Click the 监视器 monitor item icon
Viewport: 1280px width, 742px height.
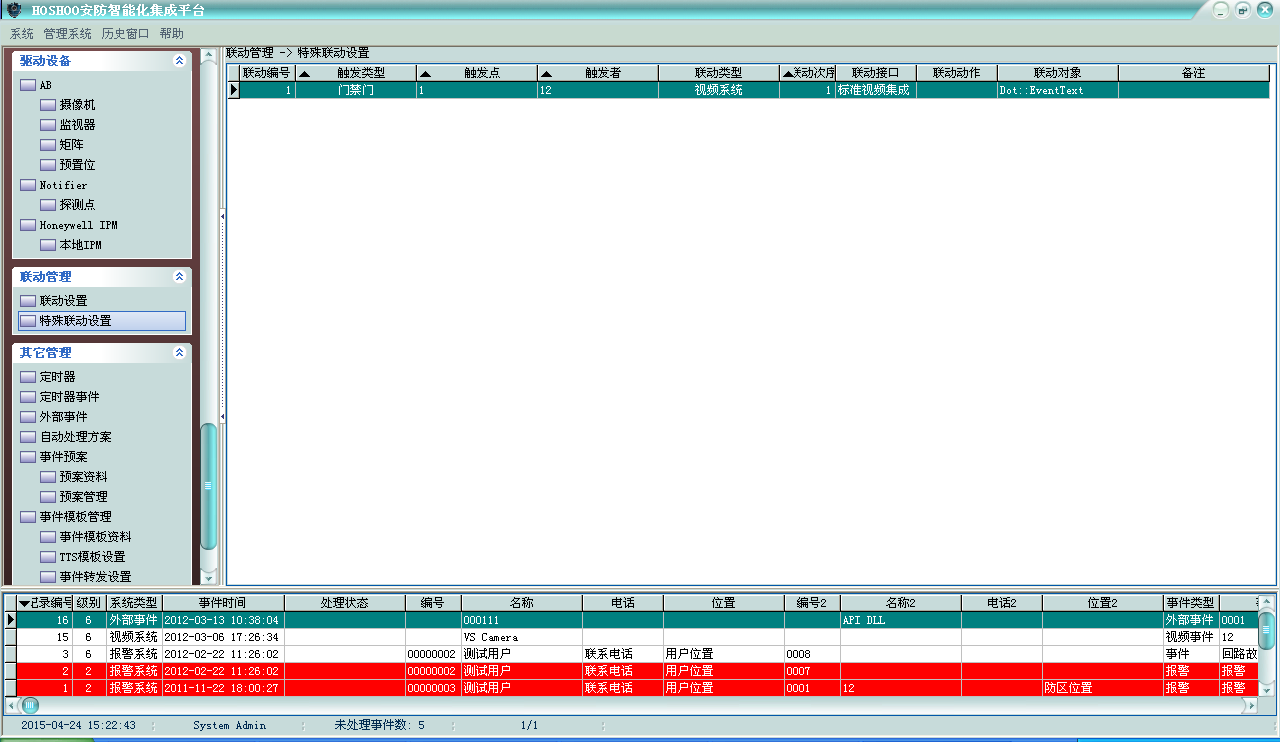(48, 125)
